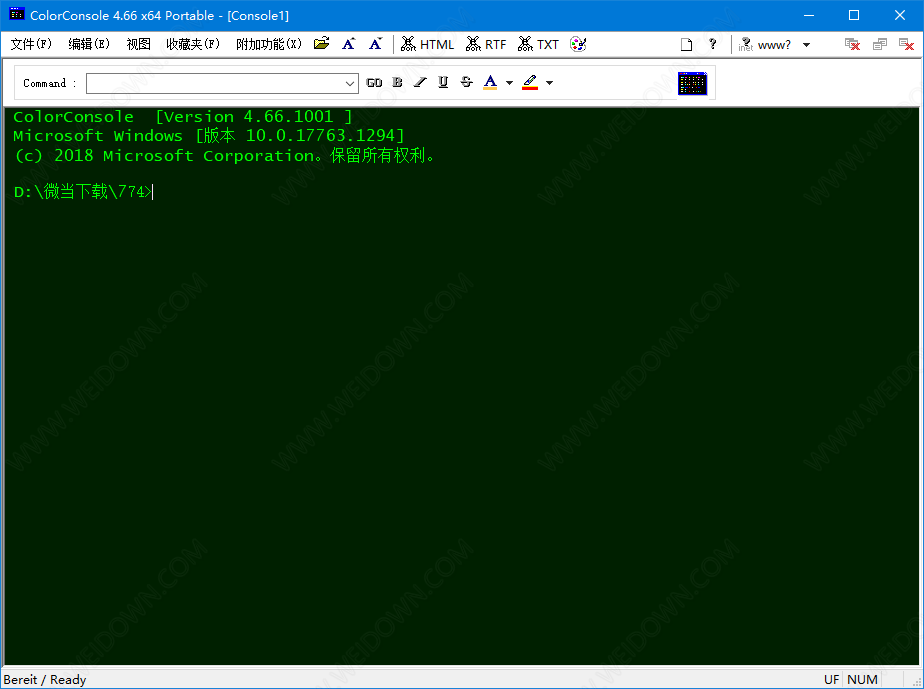This screenshot has width=924, height=689.
Task: Open the 附加功能(X) menu
Action: click(x=269, y=44)
